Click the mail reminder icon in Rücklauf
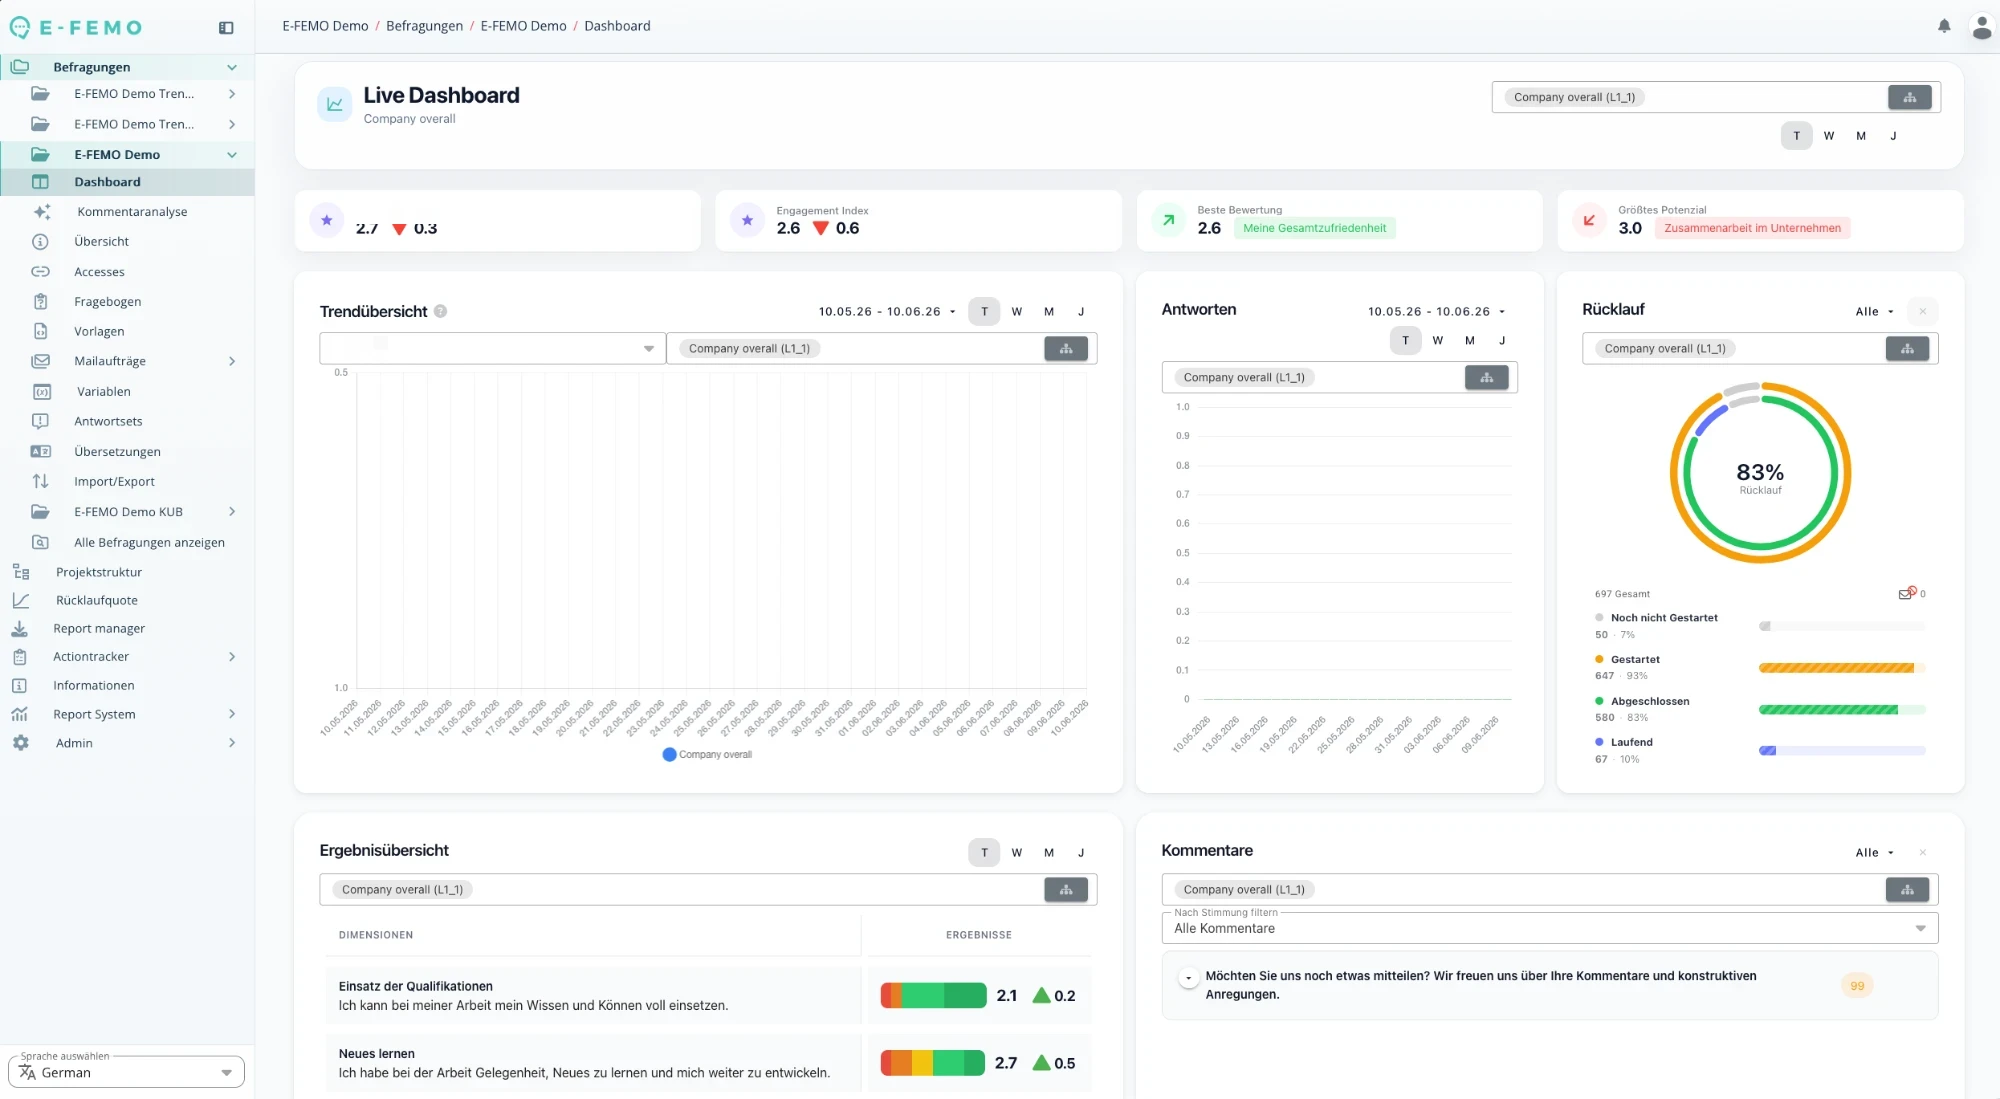The width and height of the screenshot is (2000, 1099). pos(1906,593)
